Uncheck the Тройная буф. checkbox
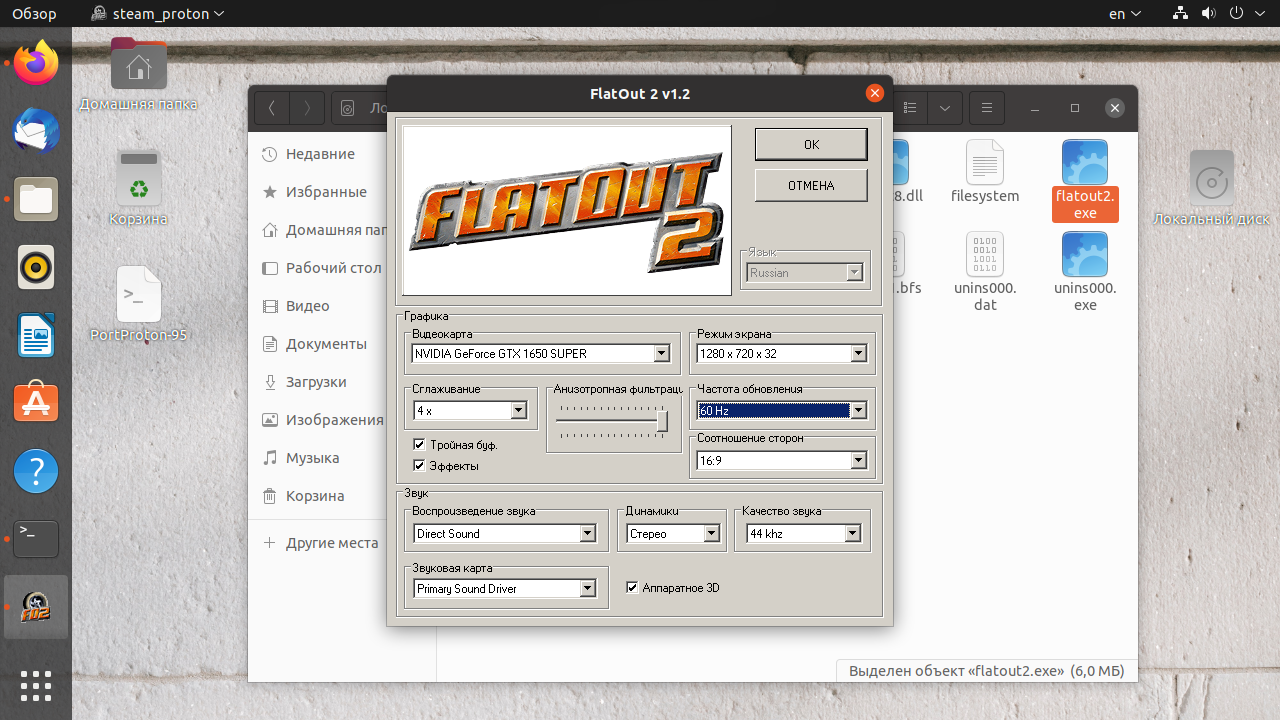Screen dimensions: 1280x720 419,444
